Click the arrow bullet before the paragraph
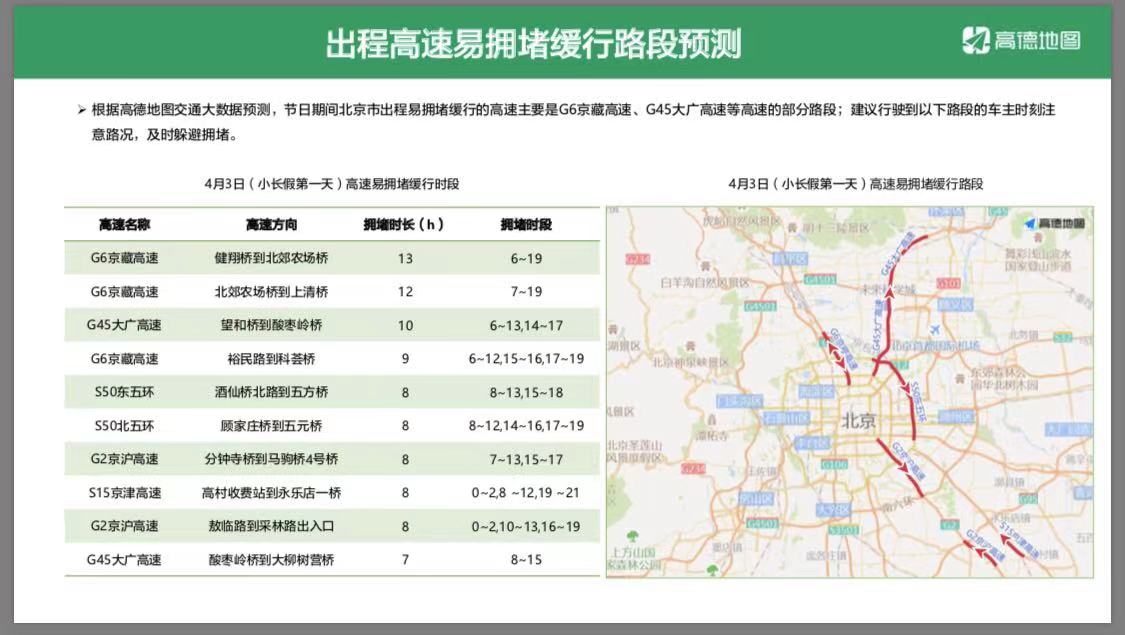The height and width of the screenshot is (635, 1125). [x=81, y=110]
